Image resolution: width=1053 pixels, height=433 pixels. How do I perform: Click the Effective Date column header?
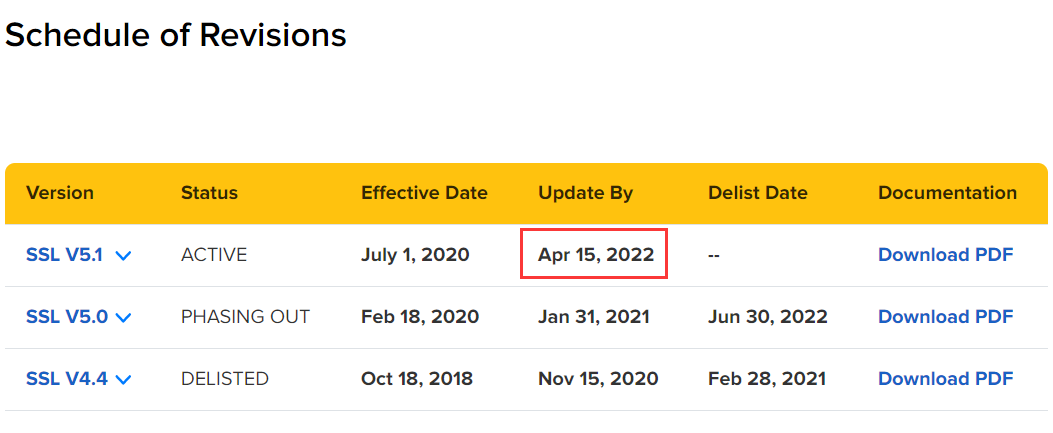[424, 193]
